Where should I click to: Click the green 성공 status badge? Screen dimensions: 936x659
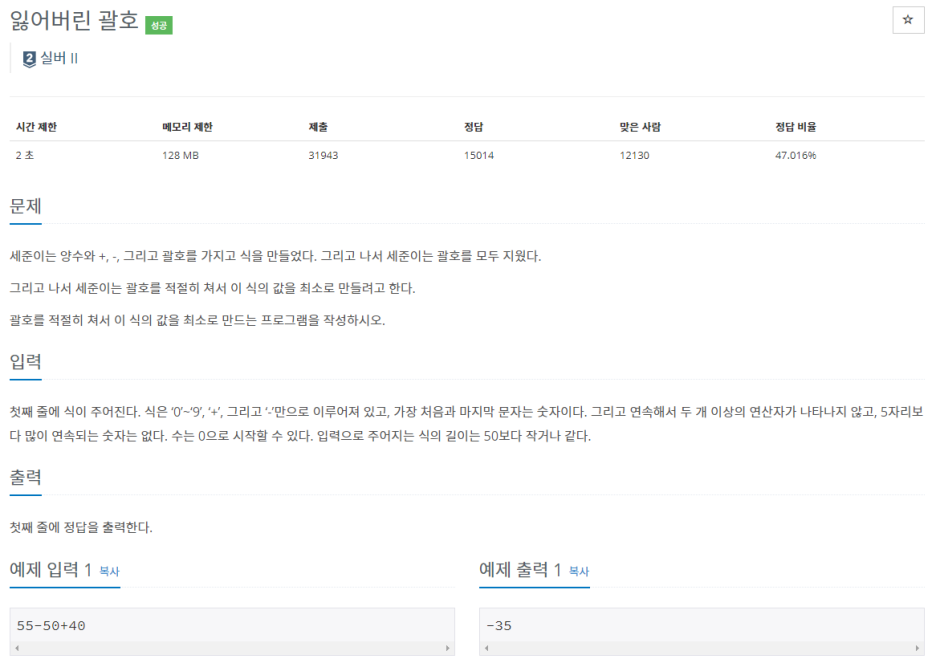click(x=159, y=25)
